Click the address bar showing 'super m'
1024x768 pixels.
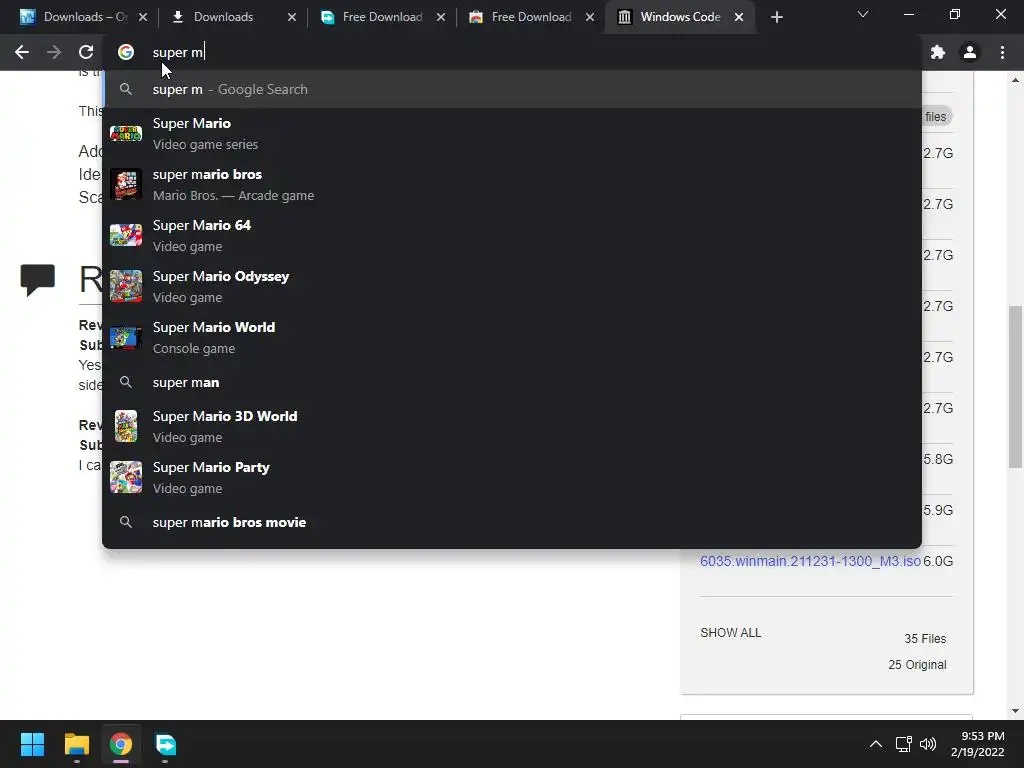pos(512,52)
